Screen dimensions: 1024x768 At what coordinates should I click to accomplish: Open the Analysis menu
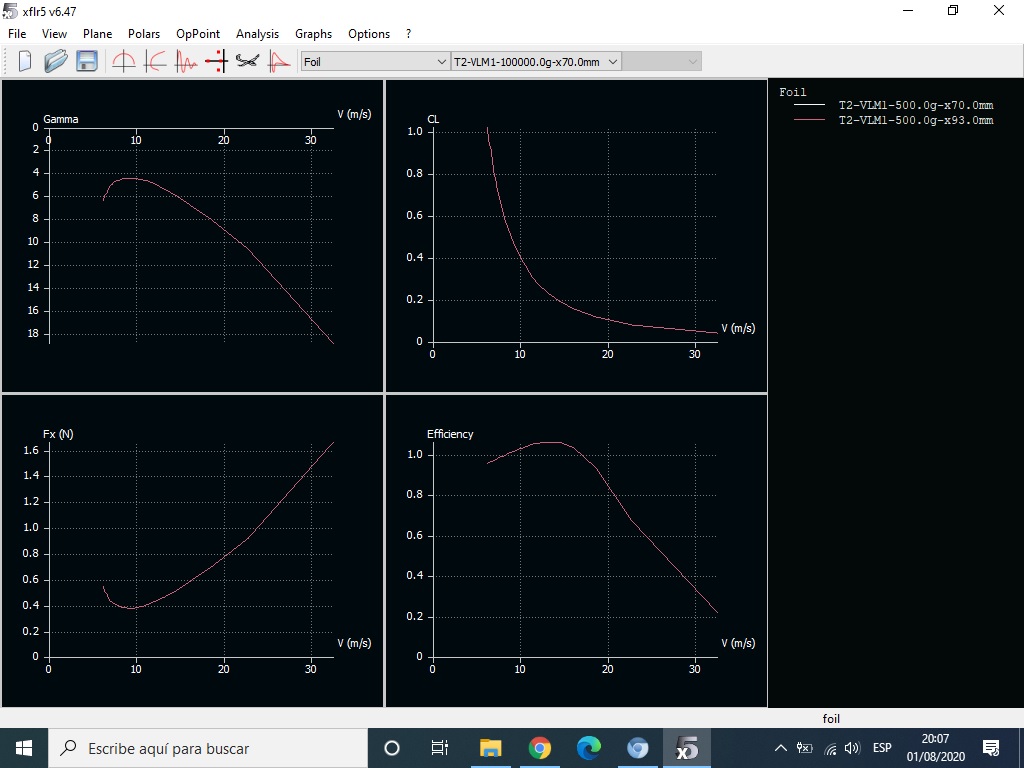(x=257, y=34)
